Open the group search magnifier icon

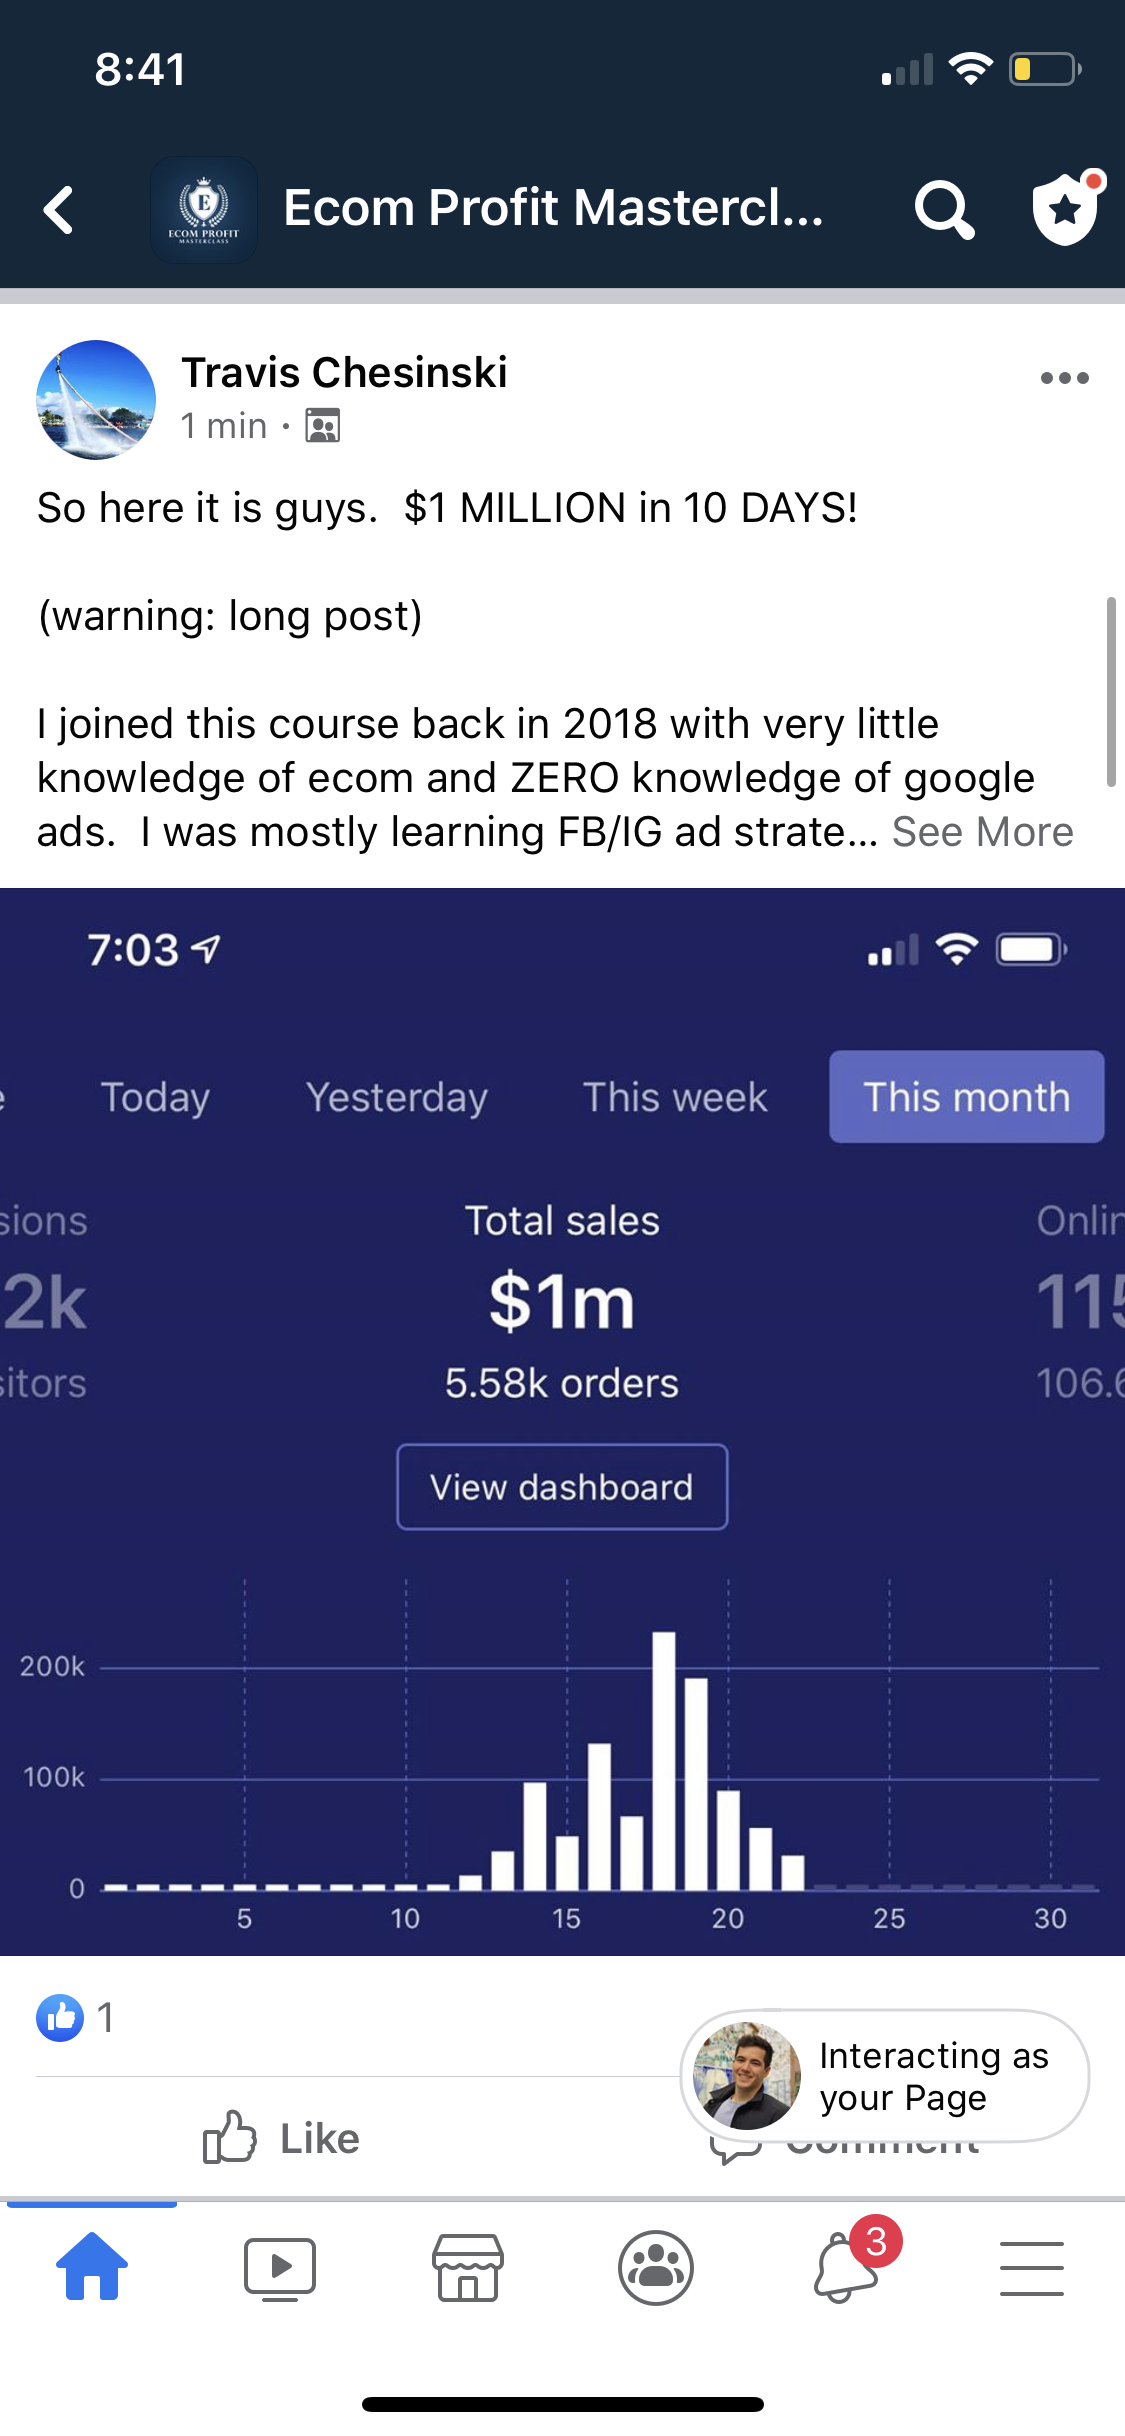943,210
